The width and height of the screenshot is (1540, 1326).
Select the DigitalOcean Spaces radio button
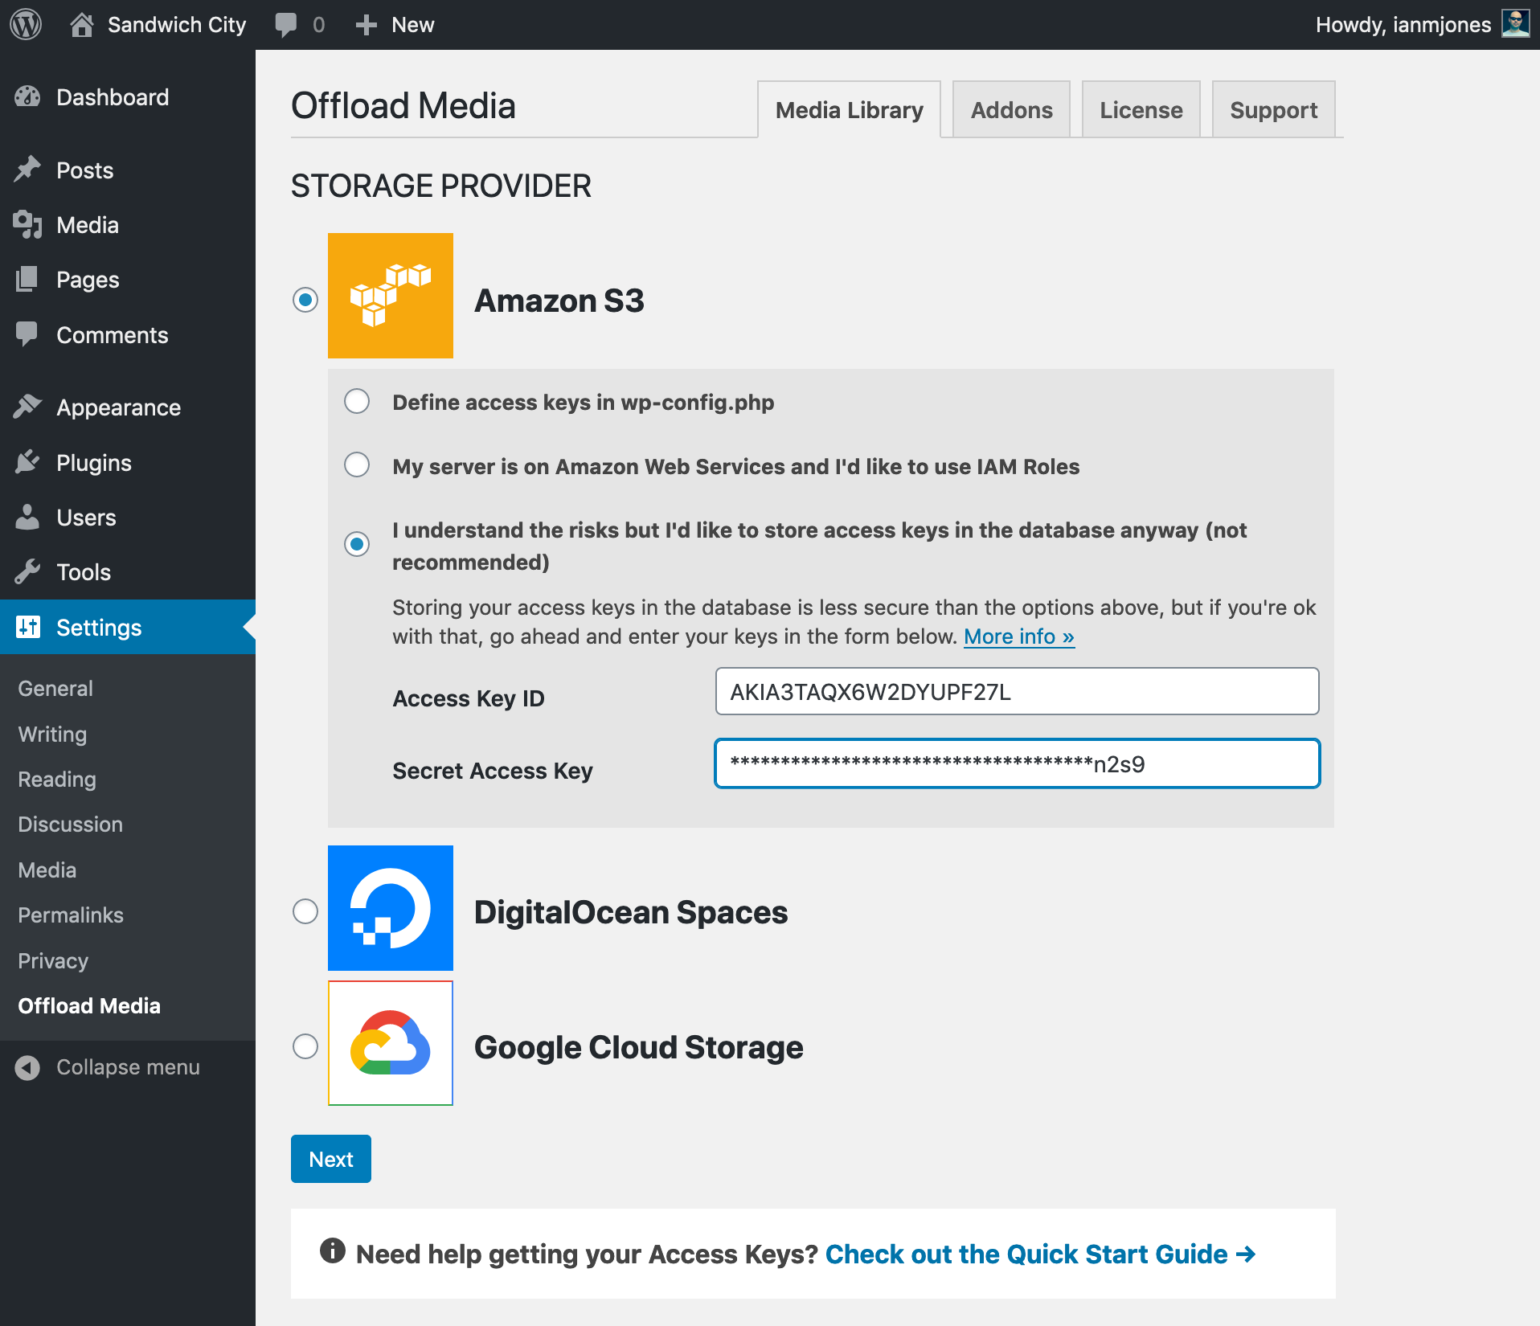tap(305, 911)
